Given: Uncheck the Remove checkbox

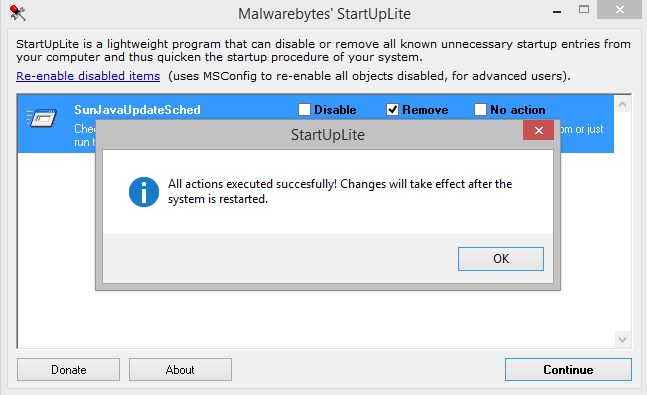Looking at the screenshot, I should 392,109.
